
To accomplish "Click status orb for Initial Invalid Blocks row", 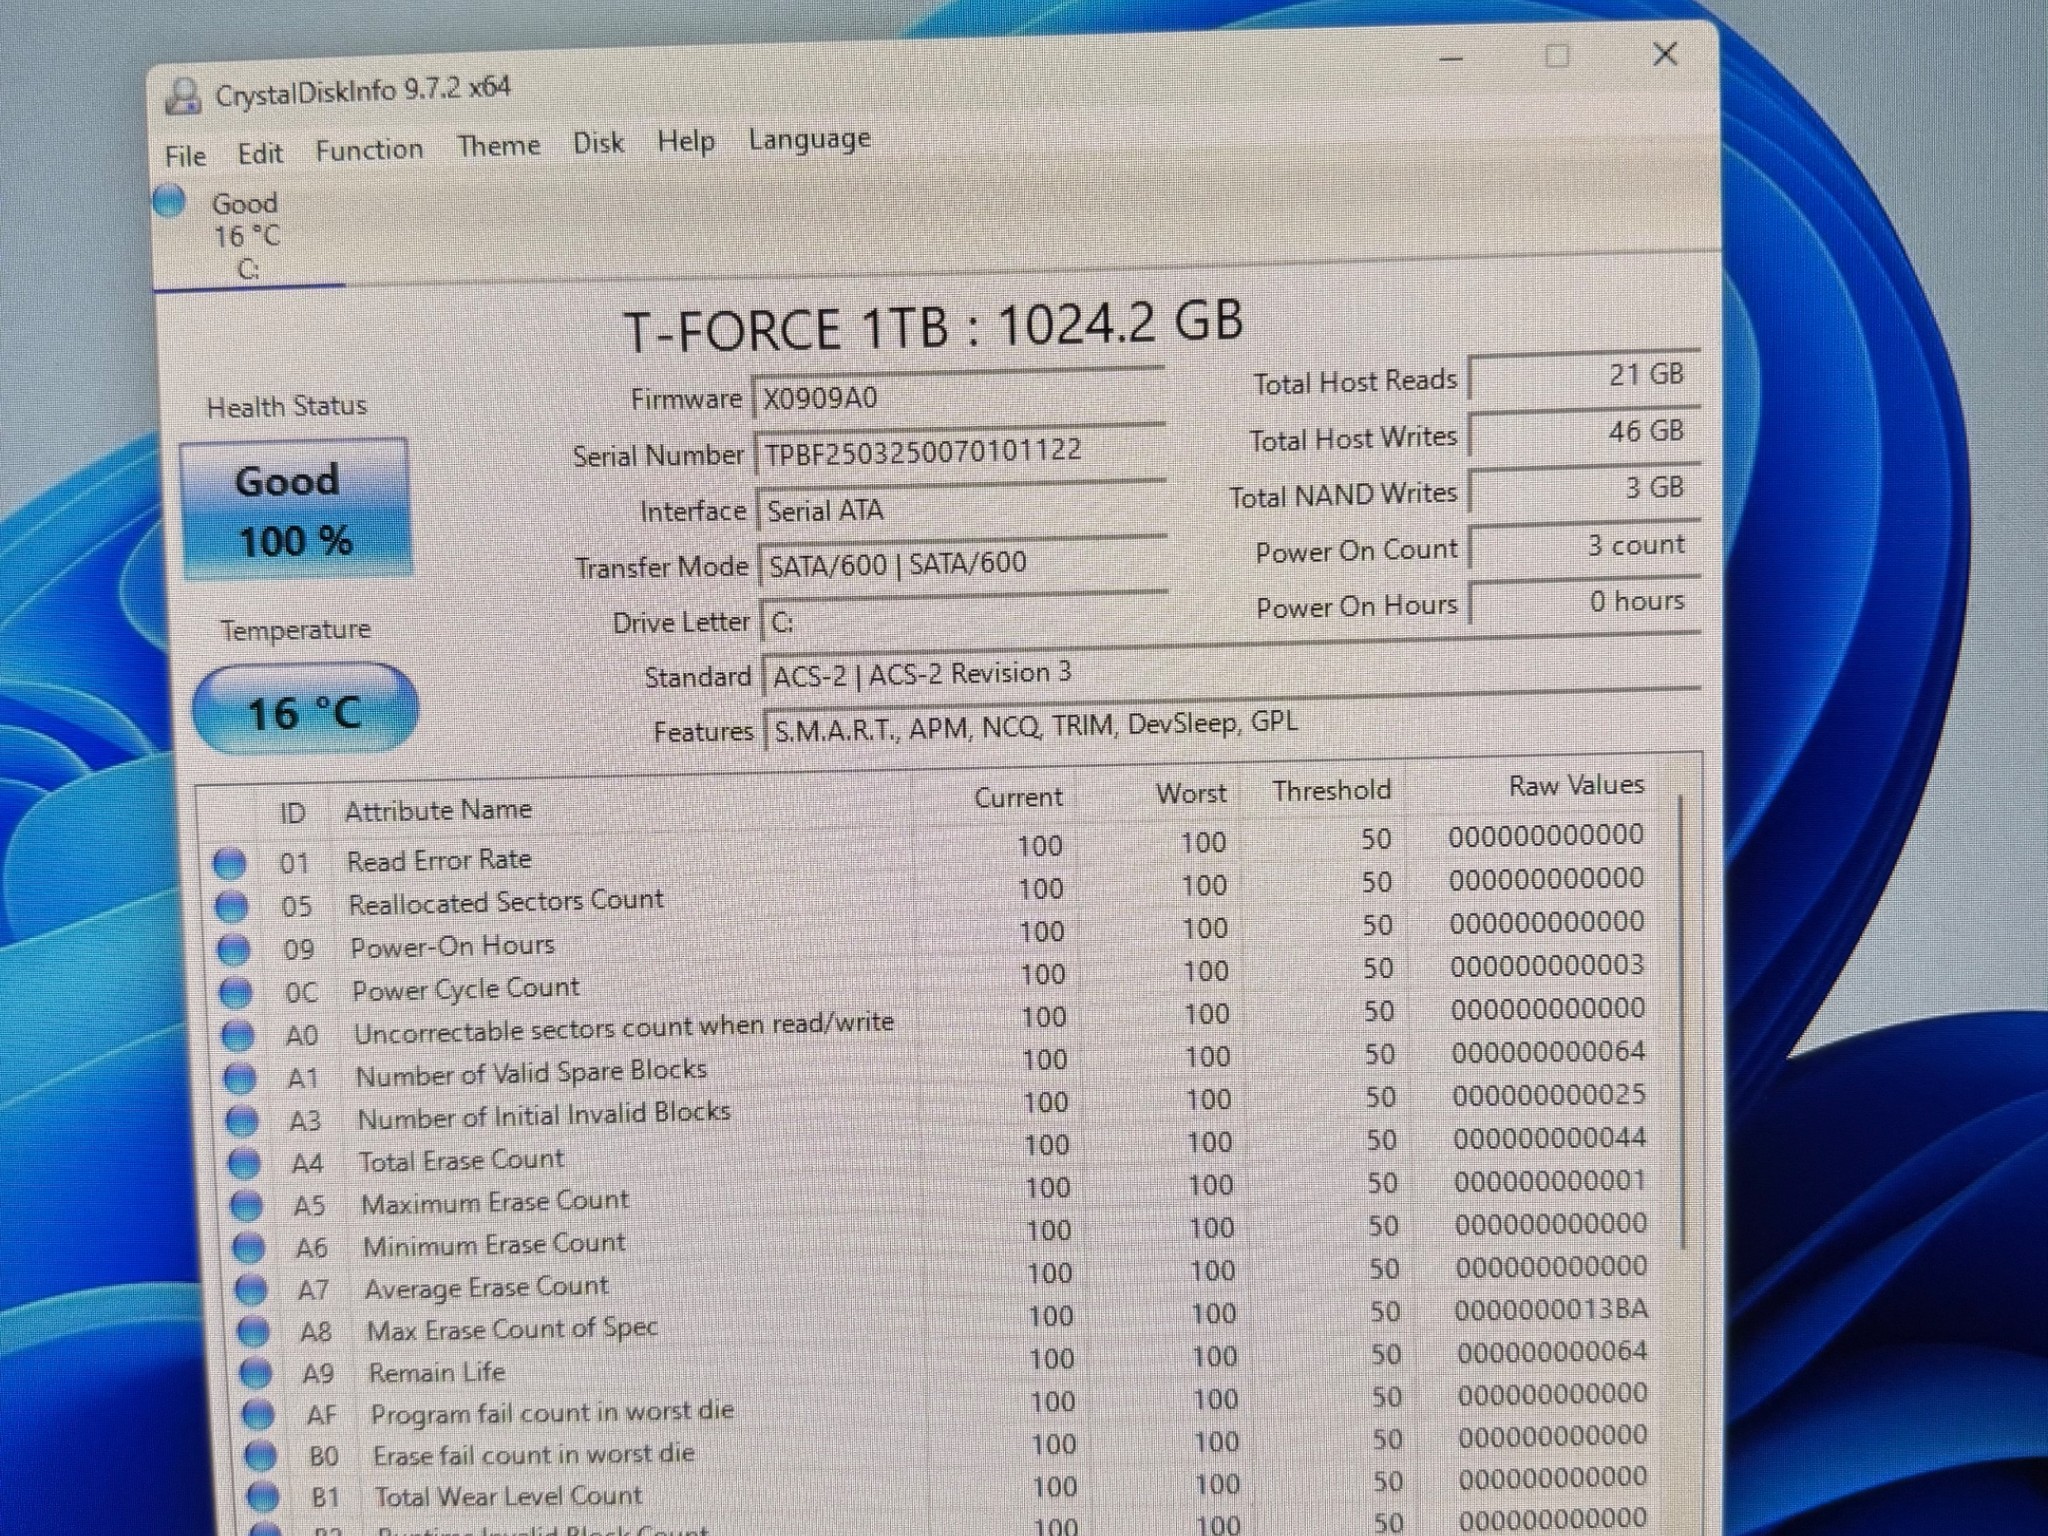I will click(x=242, y=1121).
